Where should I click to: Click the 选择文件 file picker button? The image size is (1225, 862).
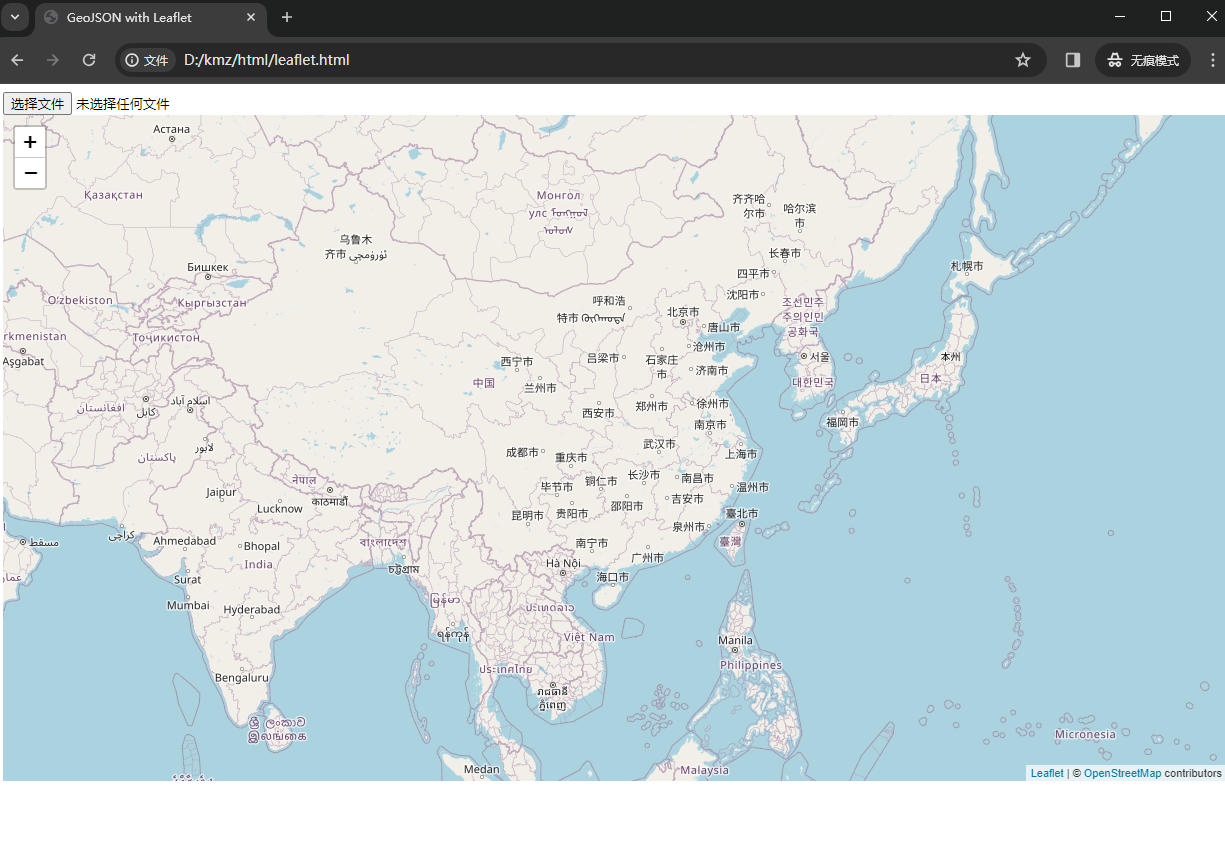[x=37, y=103]
